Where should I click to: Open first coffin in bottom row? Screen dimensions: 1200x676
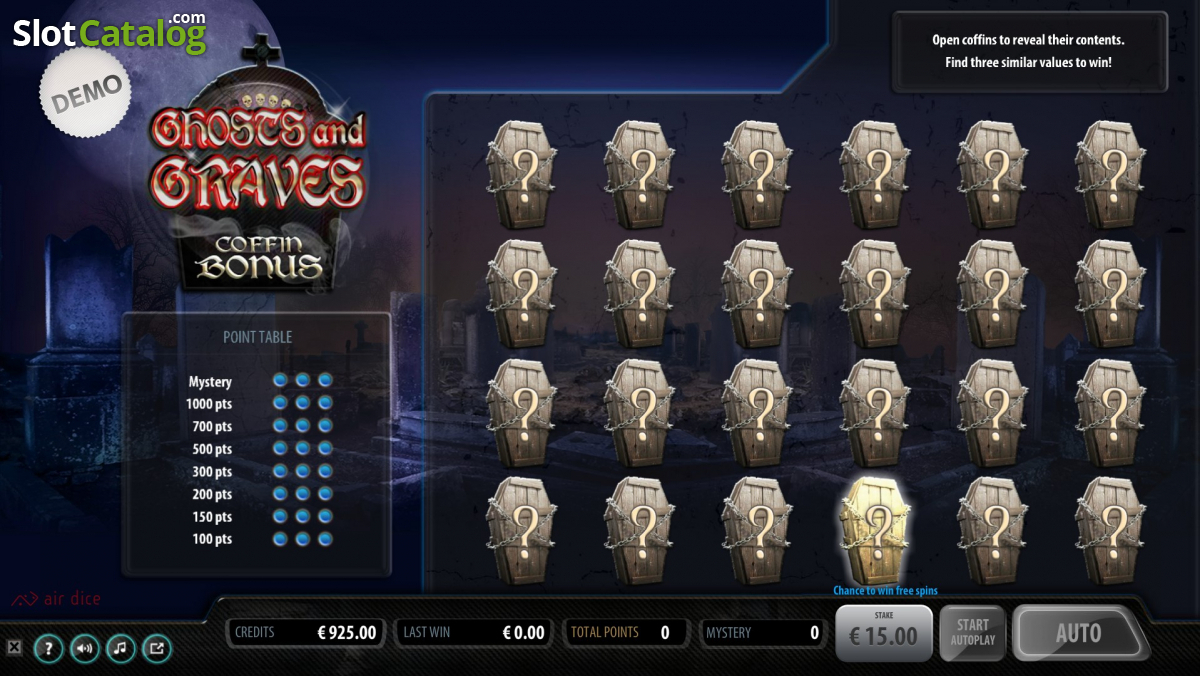point(521,530)
